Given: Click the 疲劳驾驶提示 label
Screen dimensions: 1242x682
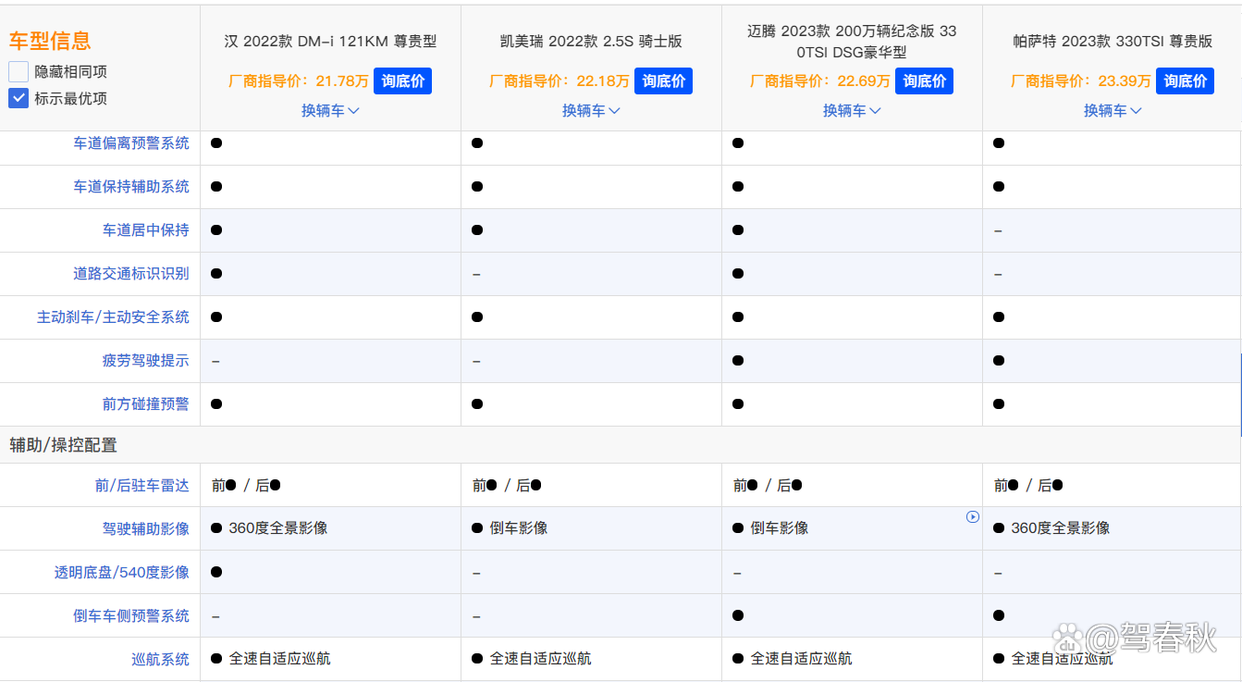Looking at the screenshot, I should pos(145,361).
